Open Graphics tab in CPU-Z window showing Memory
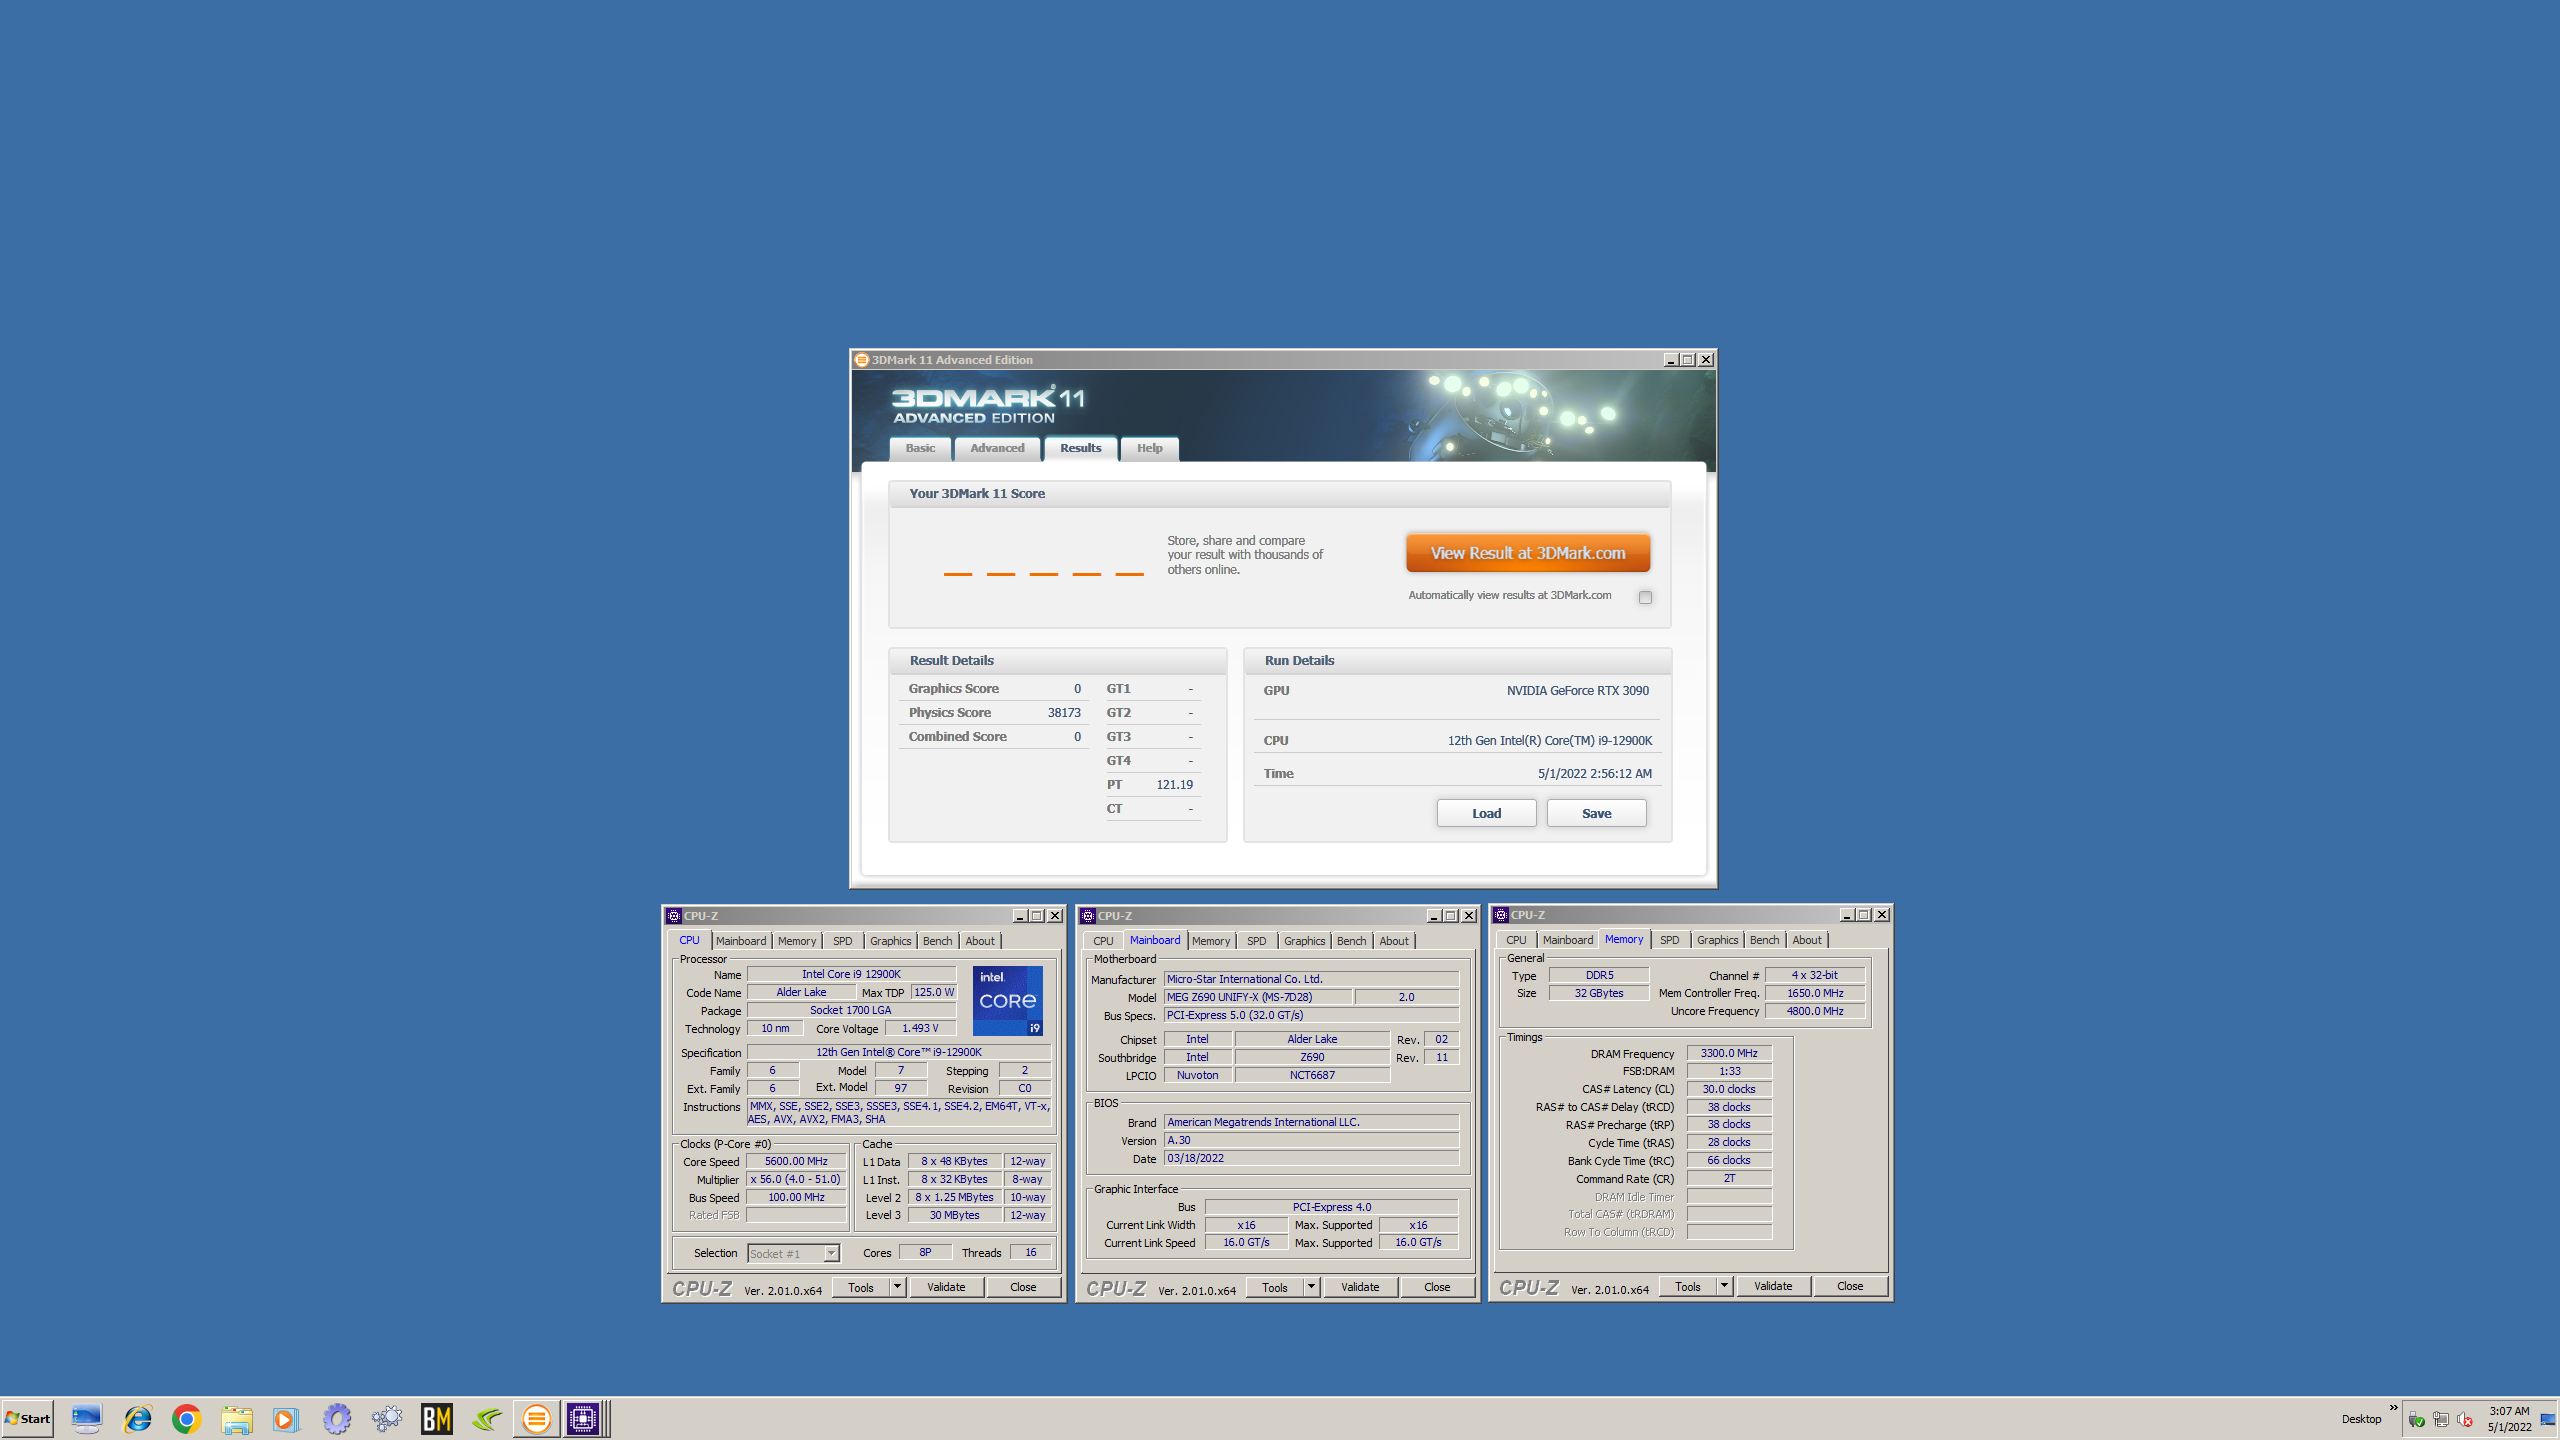 pyautogui.click(x=1717, y=940)
